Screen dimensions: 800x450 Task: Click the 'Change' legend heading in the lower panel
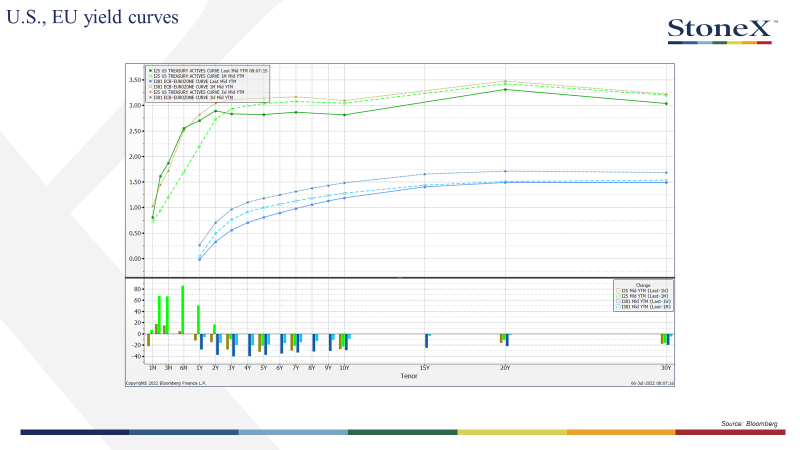tap(643, 285)
